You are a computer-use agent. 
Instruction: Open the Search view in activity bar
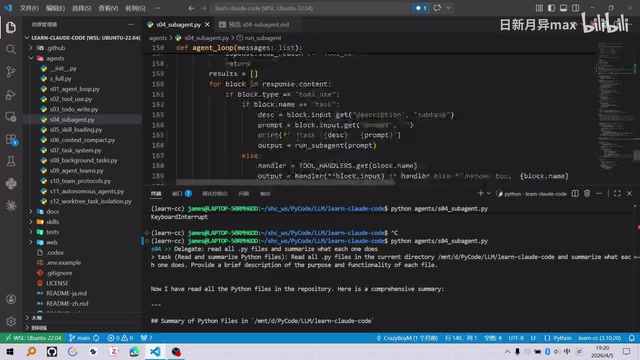11,49
